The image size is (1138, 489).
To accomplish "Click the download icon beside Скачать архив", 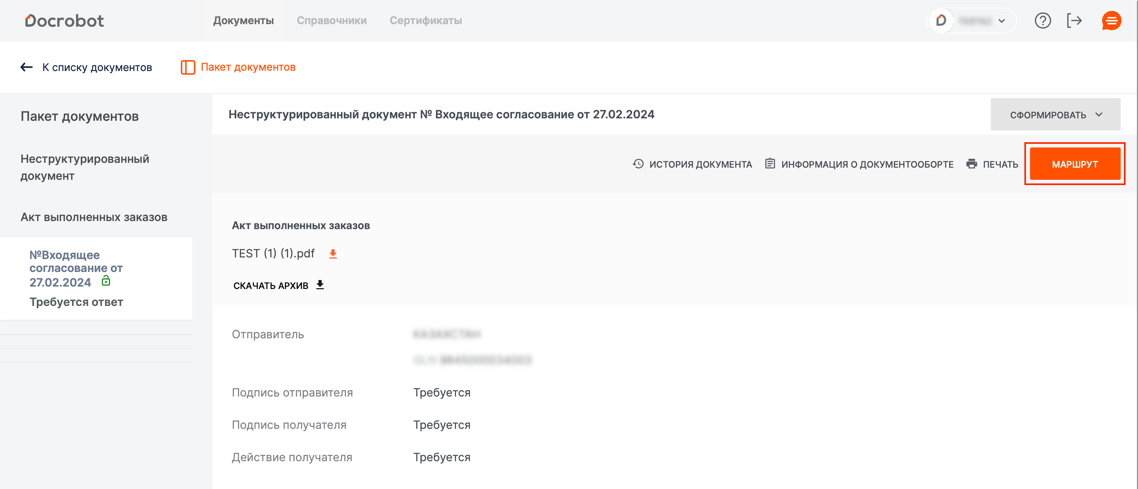I will (x=320, y=285).
